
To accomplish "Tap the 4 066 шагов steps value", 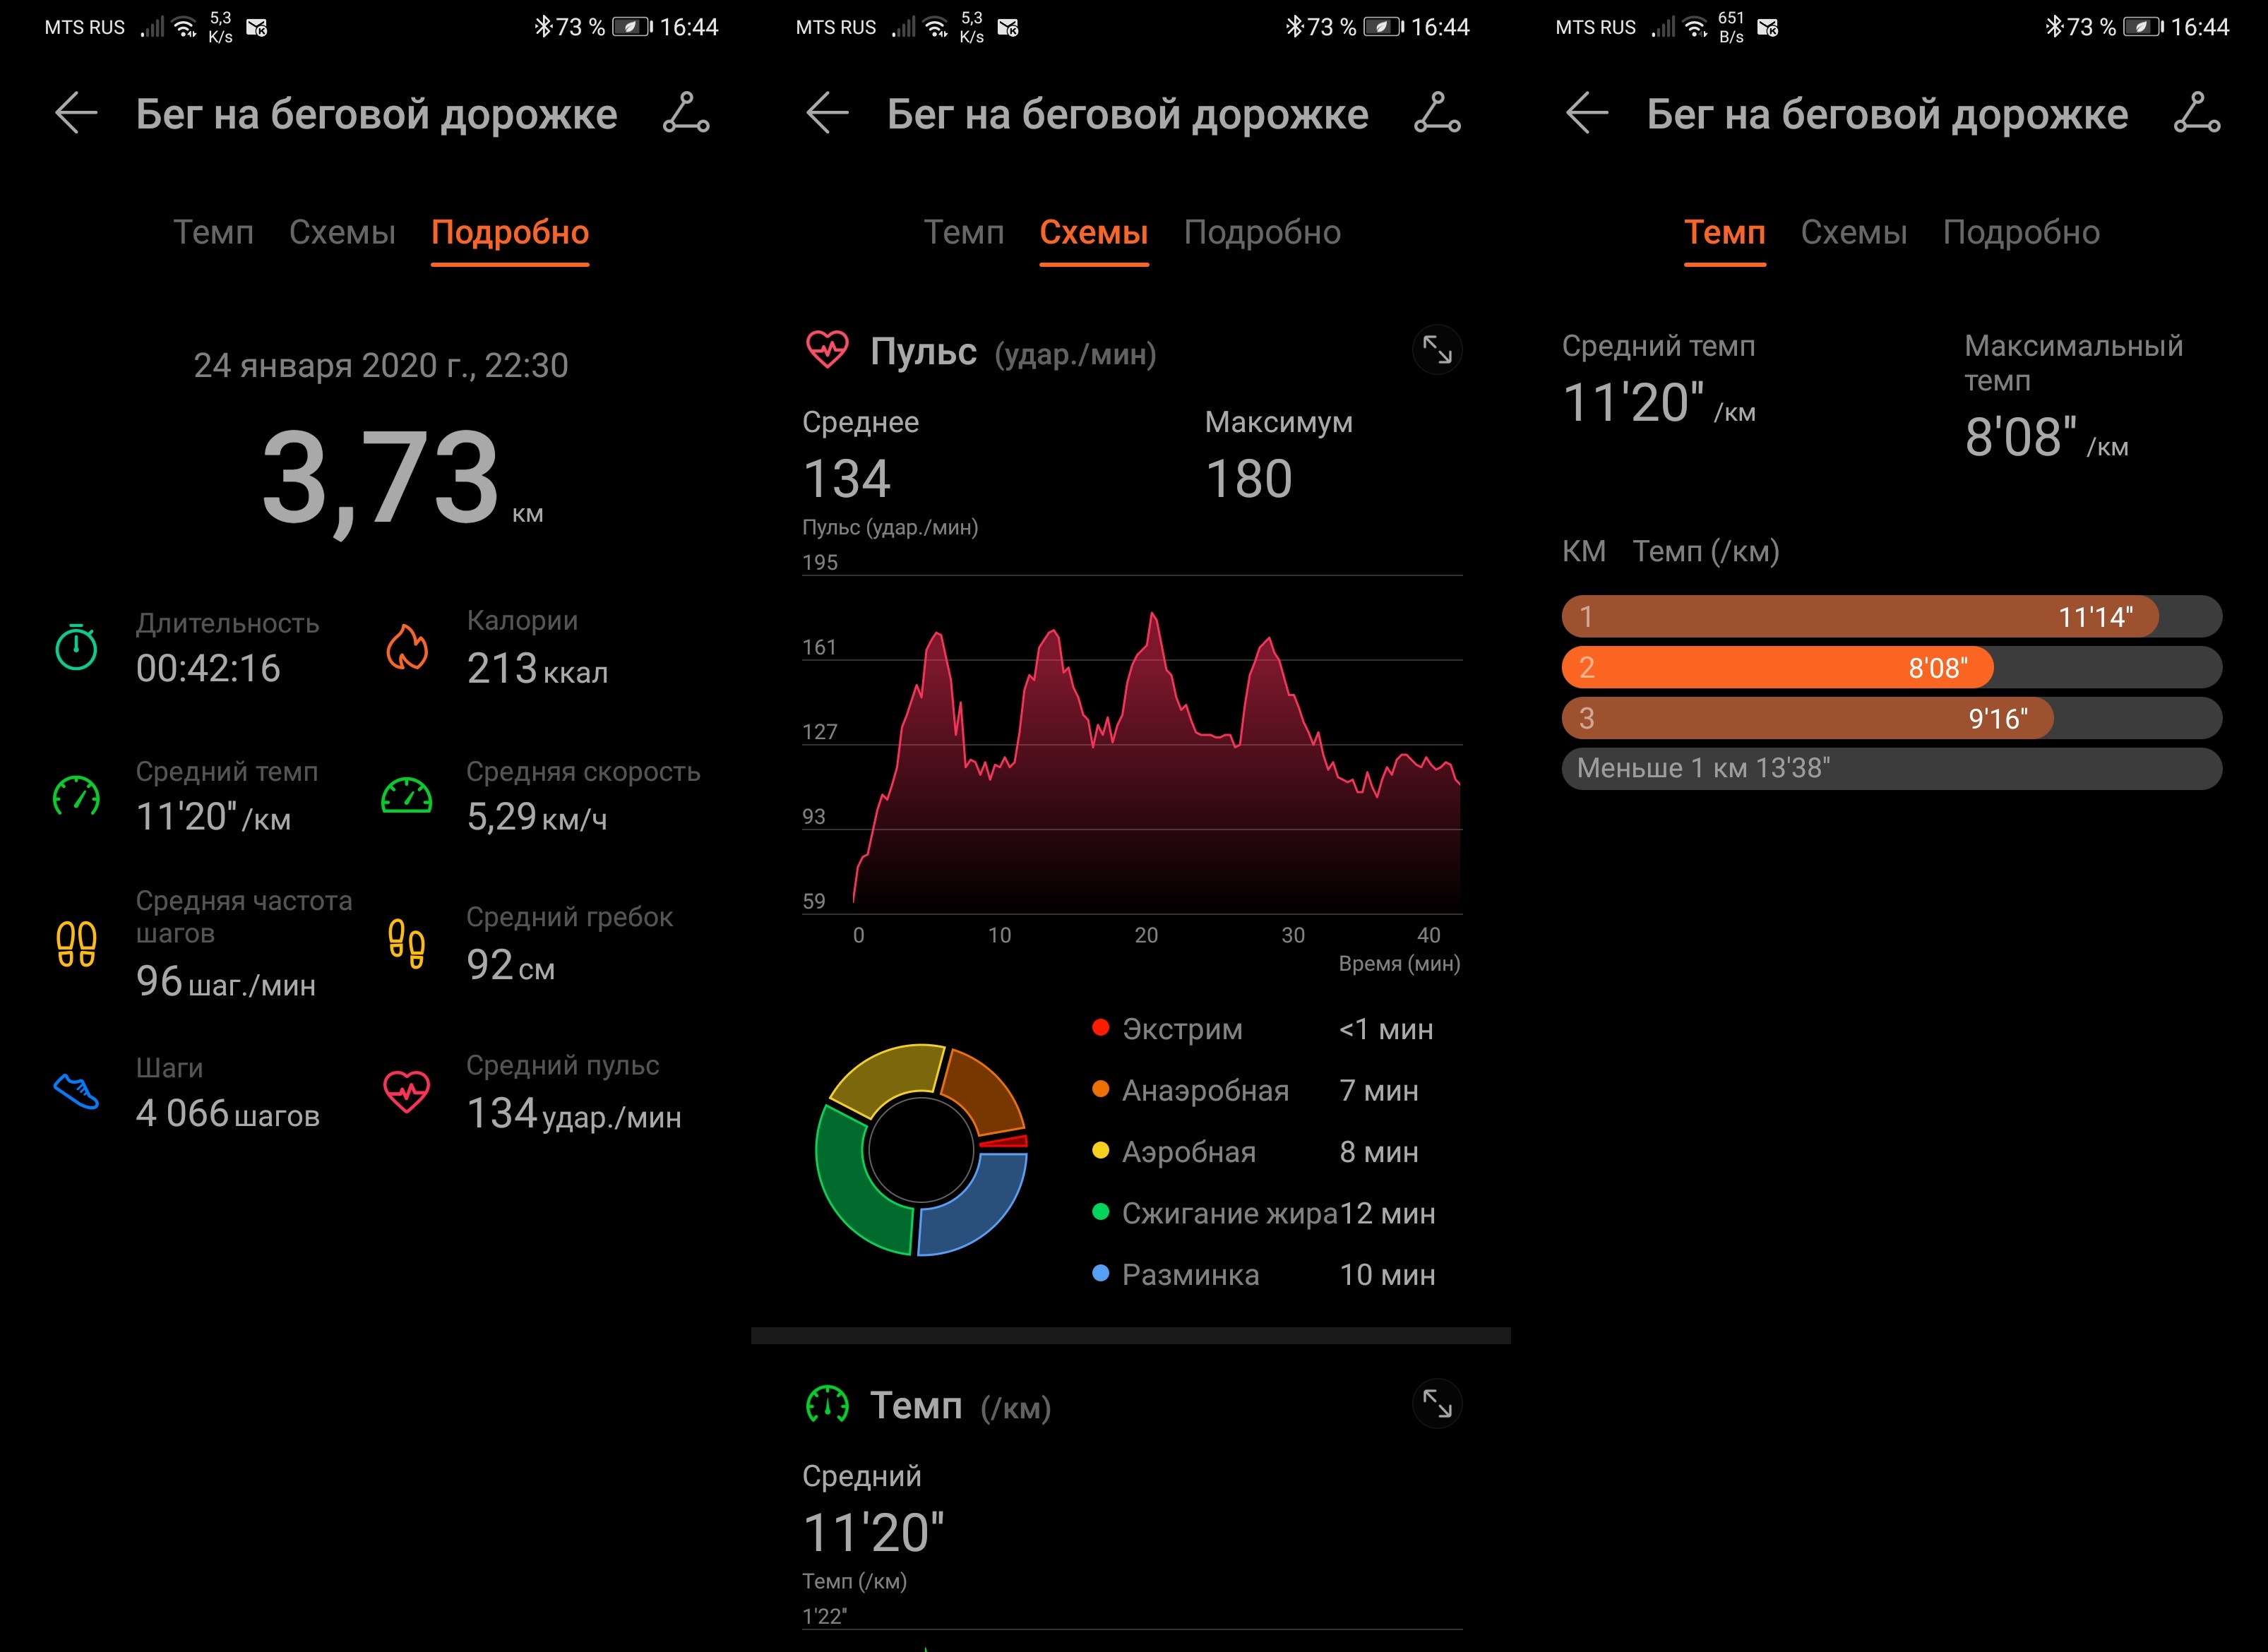I will [228, 1113].
